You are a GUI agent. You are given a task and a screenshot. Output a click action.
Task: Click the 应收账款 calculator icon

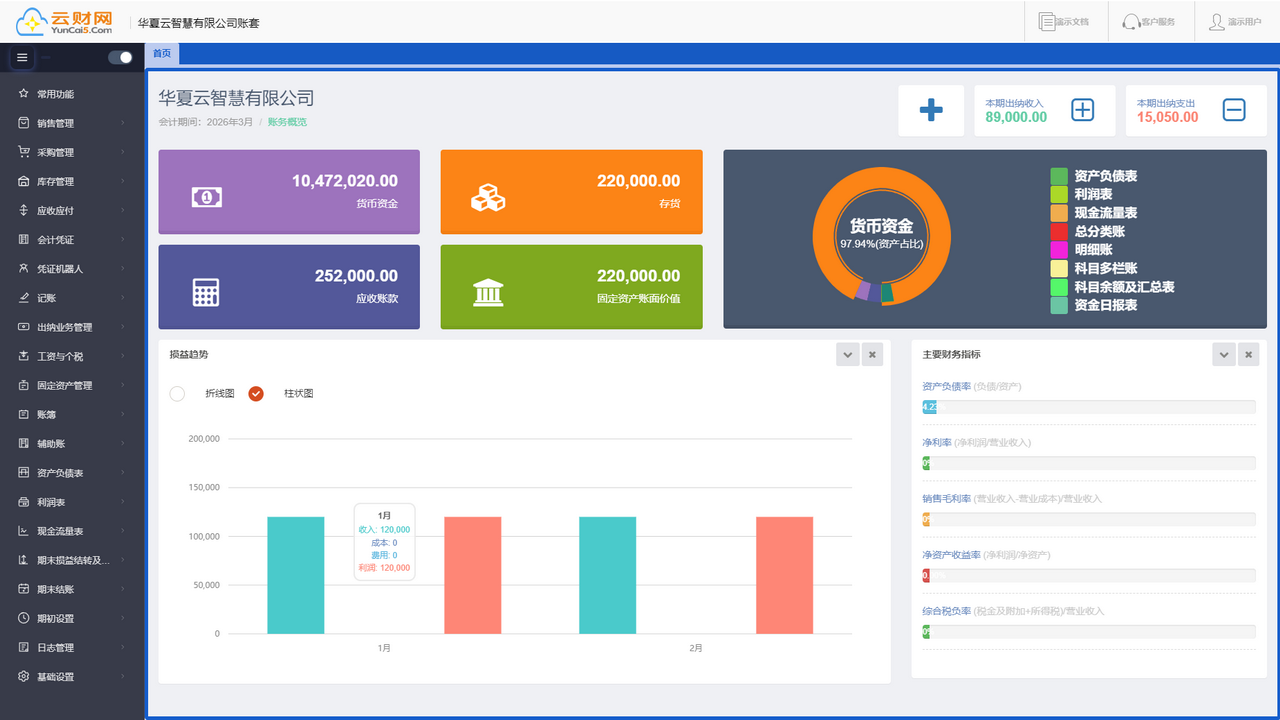206,292
